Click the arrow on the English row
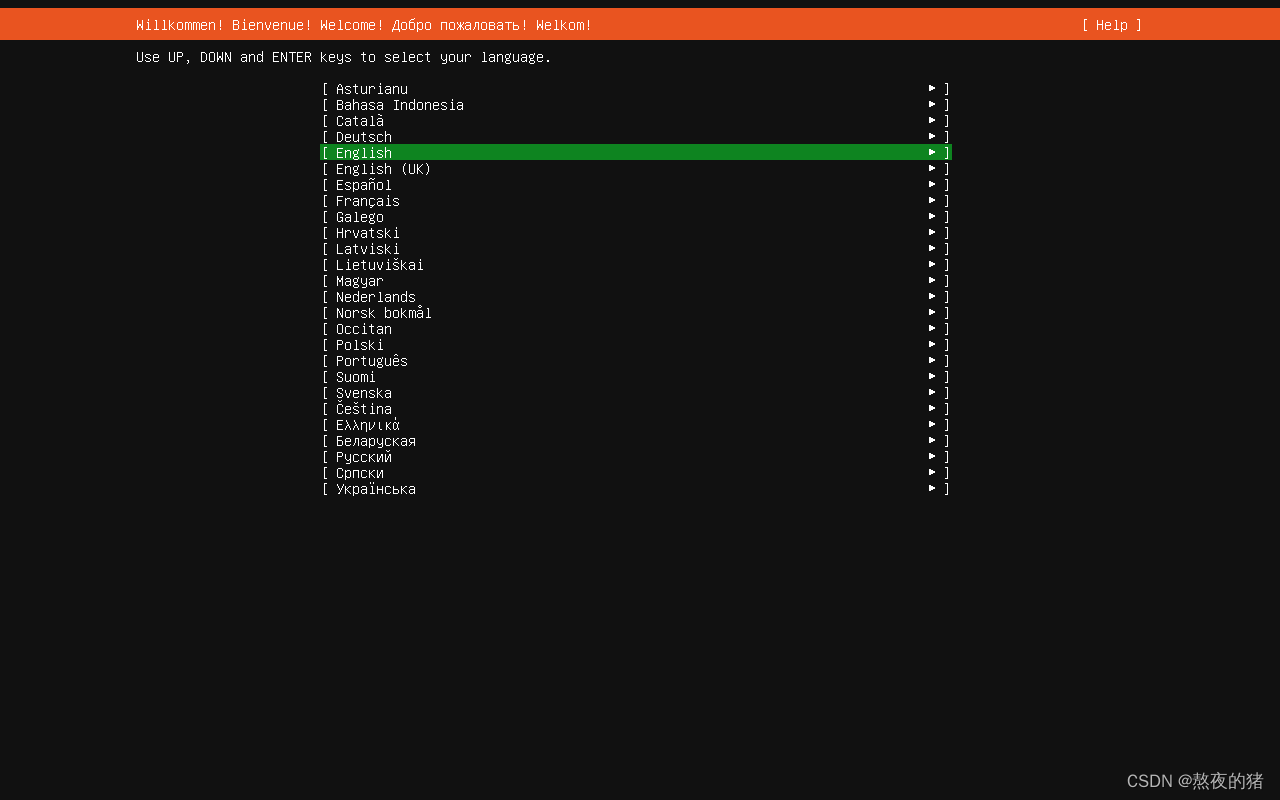The width and height of the screenshot is (1280, 800). [932, 152]
